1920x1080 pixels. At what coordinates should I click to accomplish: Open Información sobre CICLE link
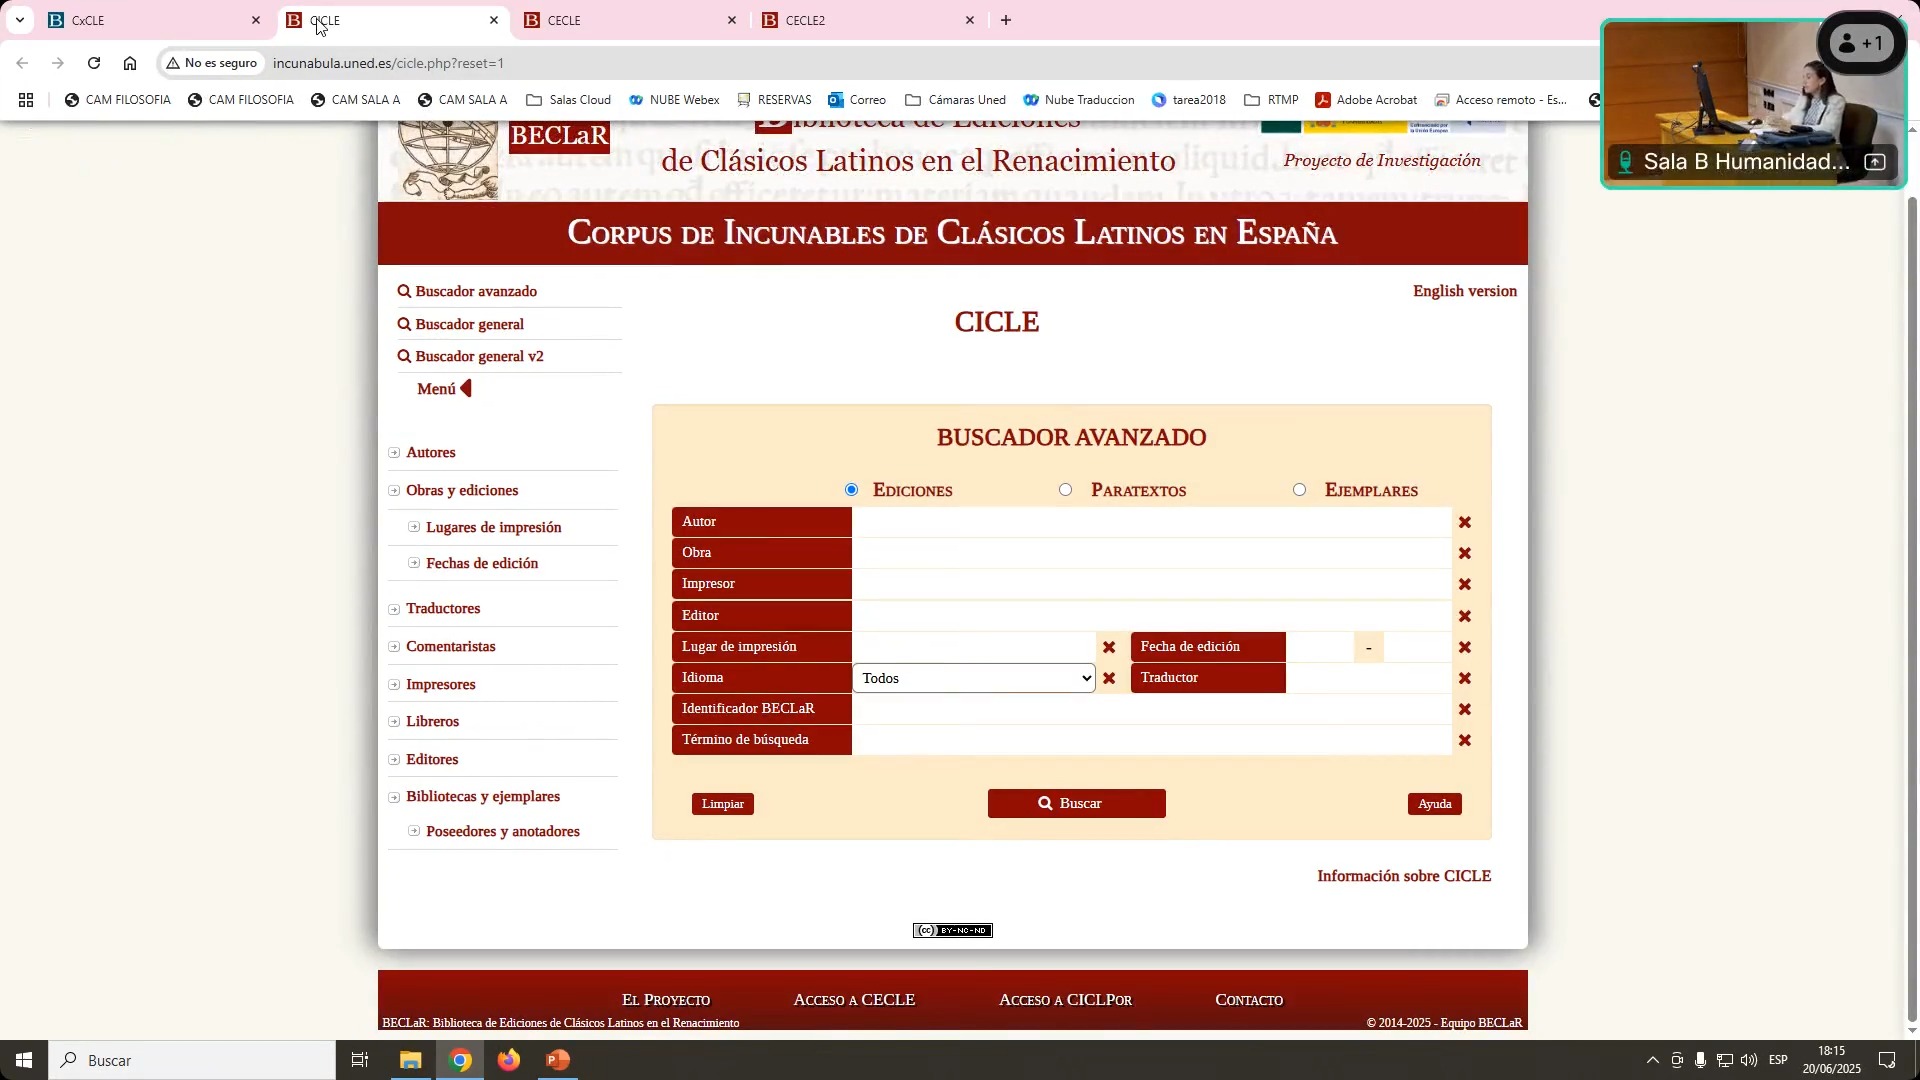[1404, 877]
